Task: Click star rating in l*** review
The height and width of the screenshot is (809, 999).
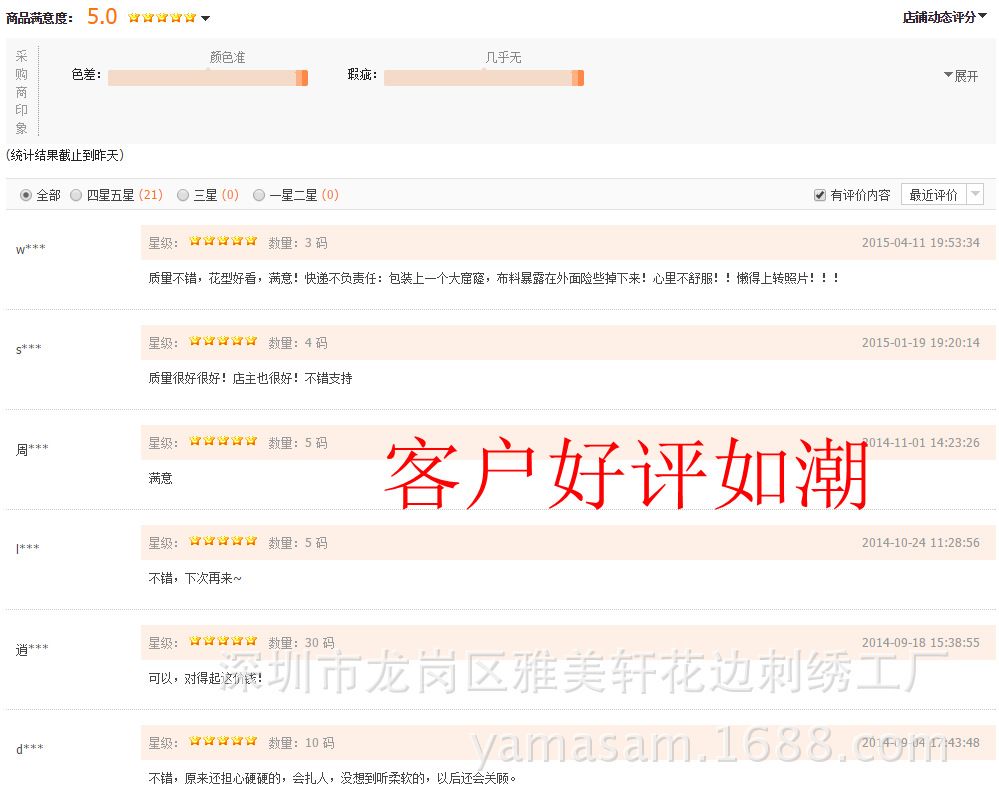Action: coord(223,542)
